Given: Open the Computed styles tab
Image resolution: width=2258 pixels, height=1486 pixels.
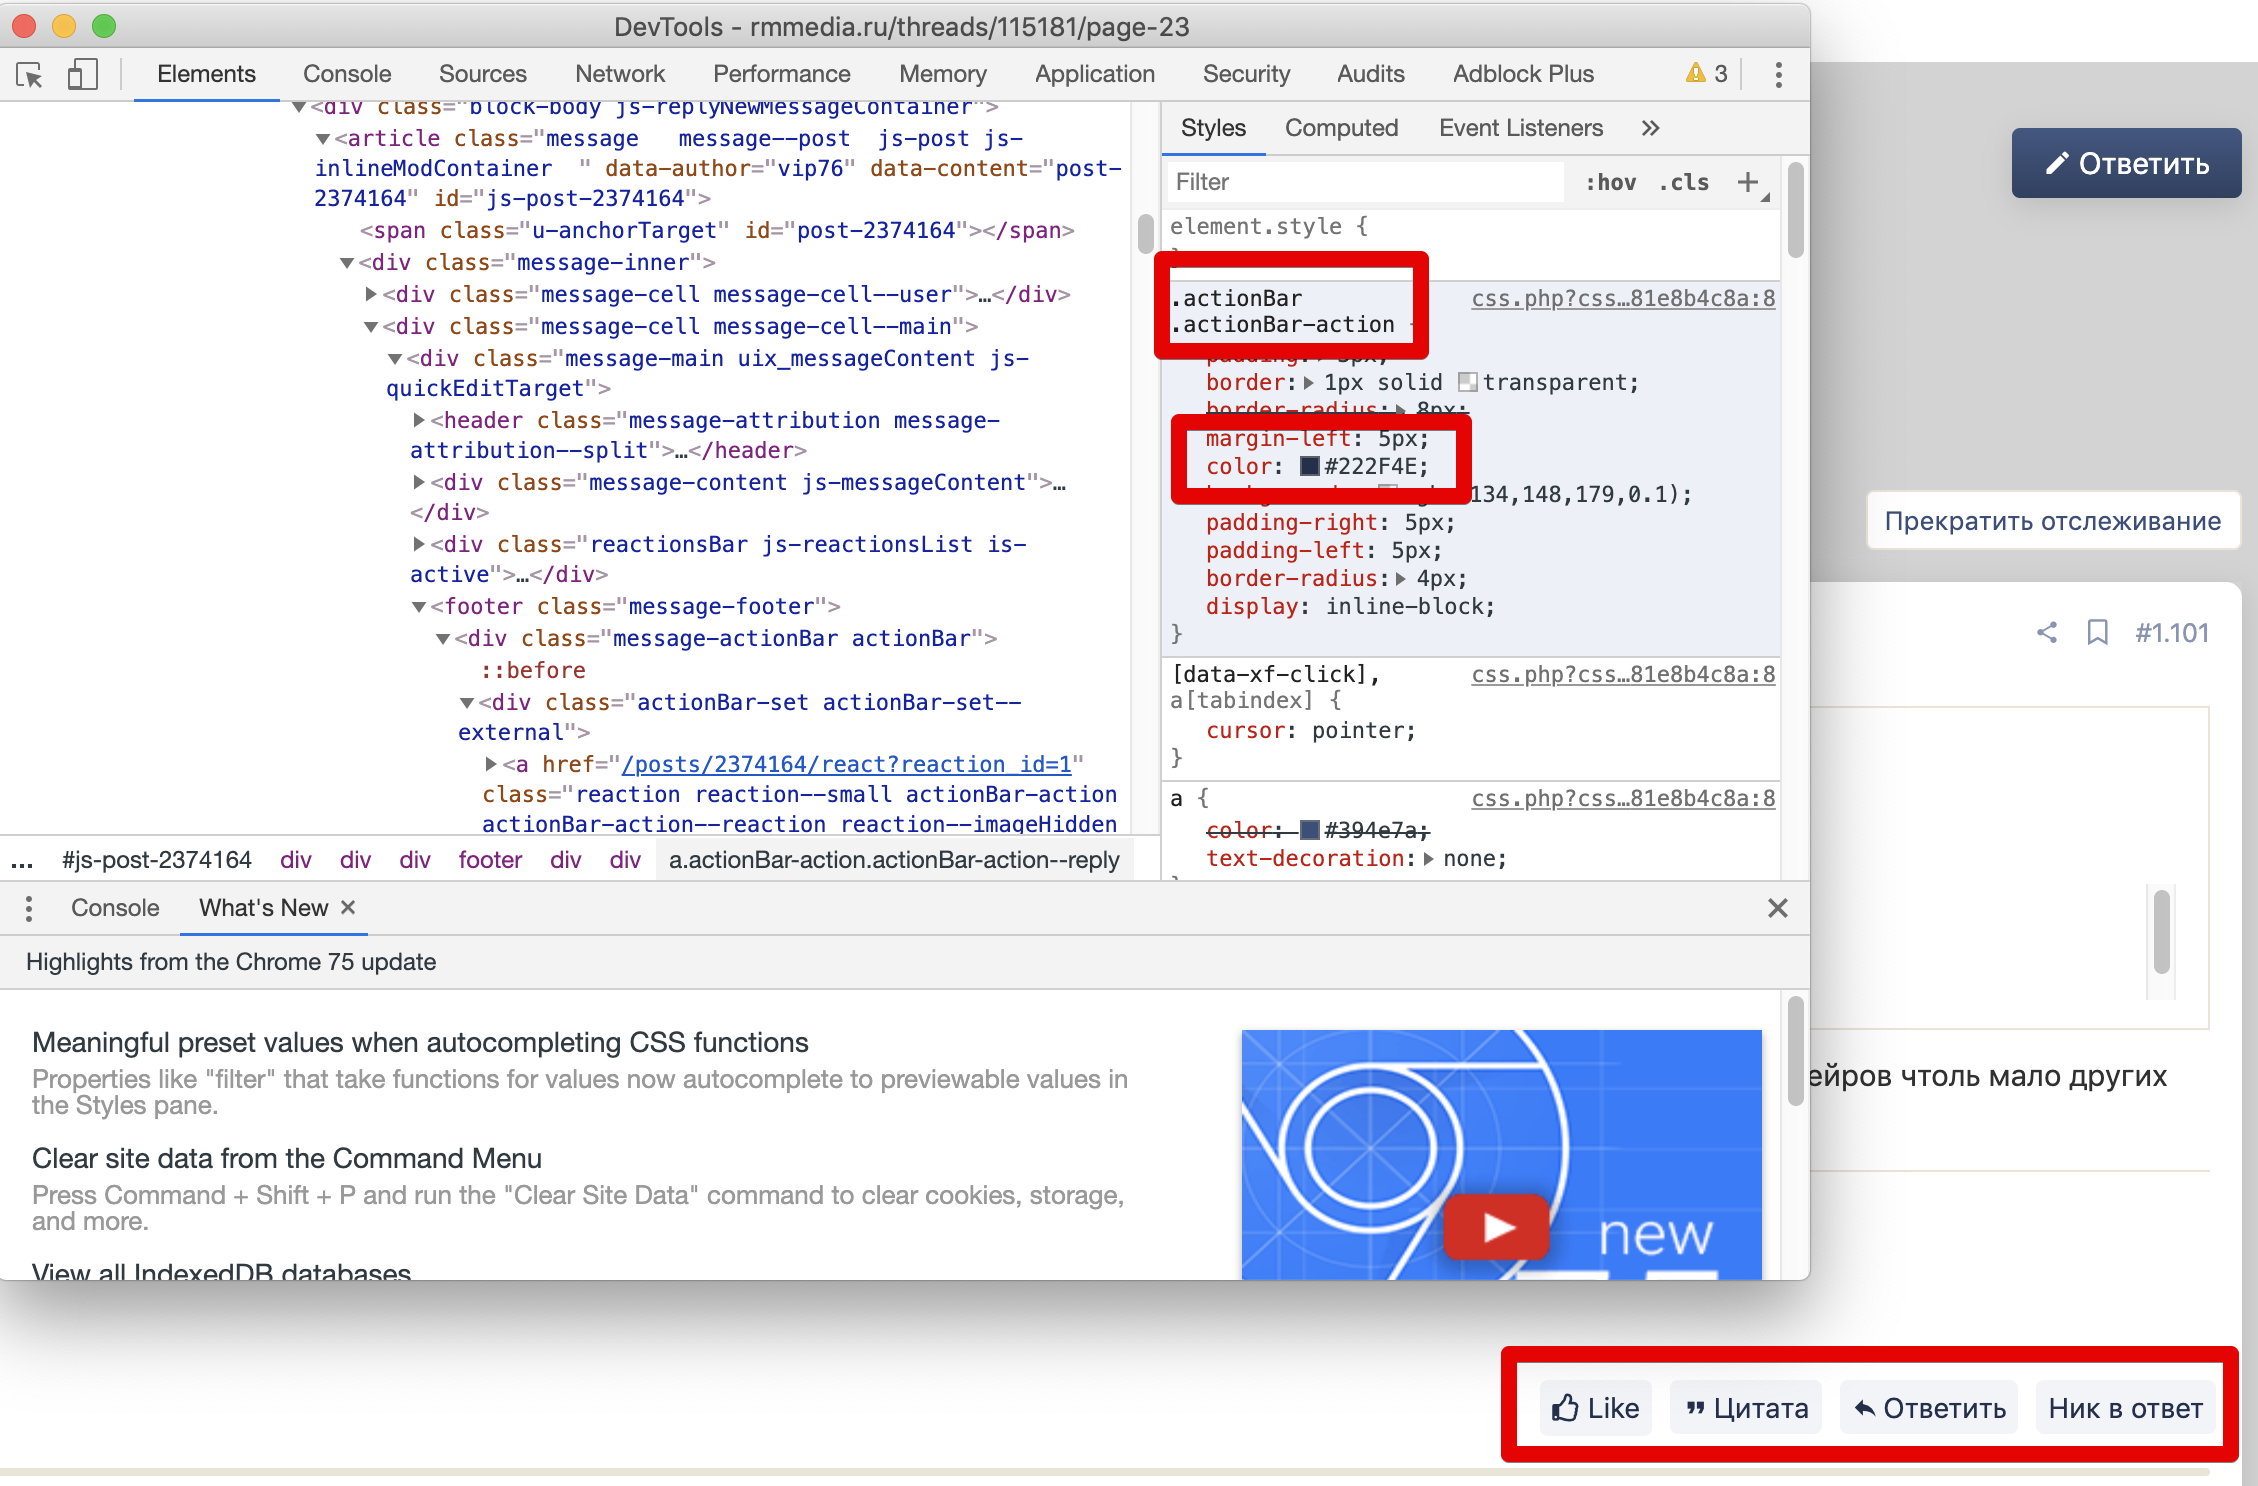Looking at the screenshot, I should coord(1341,128).
